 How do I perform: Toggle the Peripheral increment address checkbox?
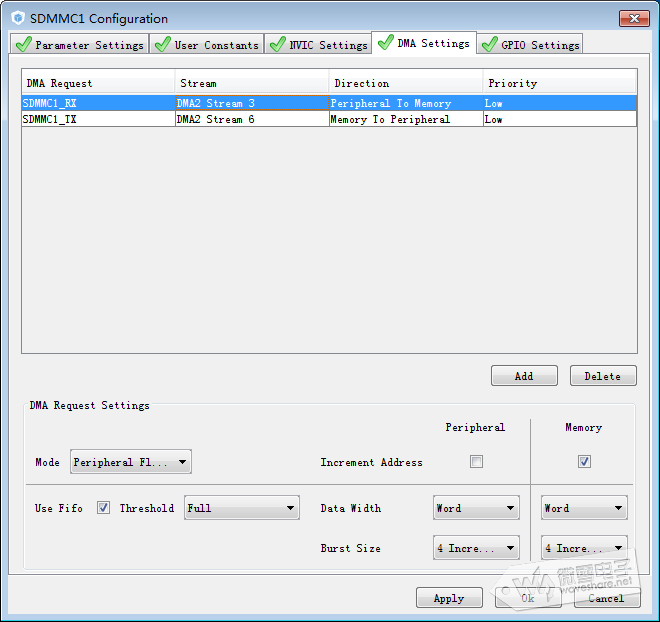476,462
